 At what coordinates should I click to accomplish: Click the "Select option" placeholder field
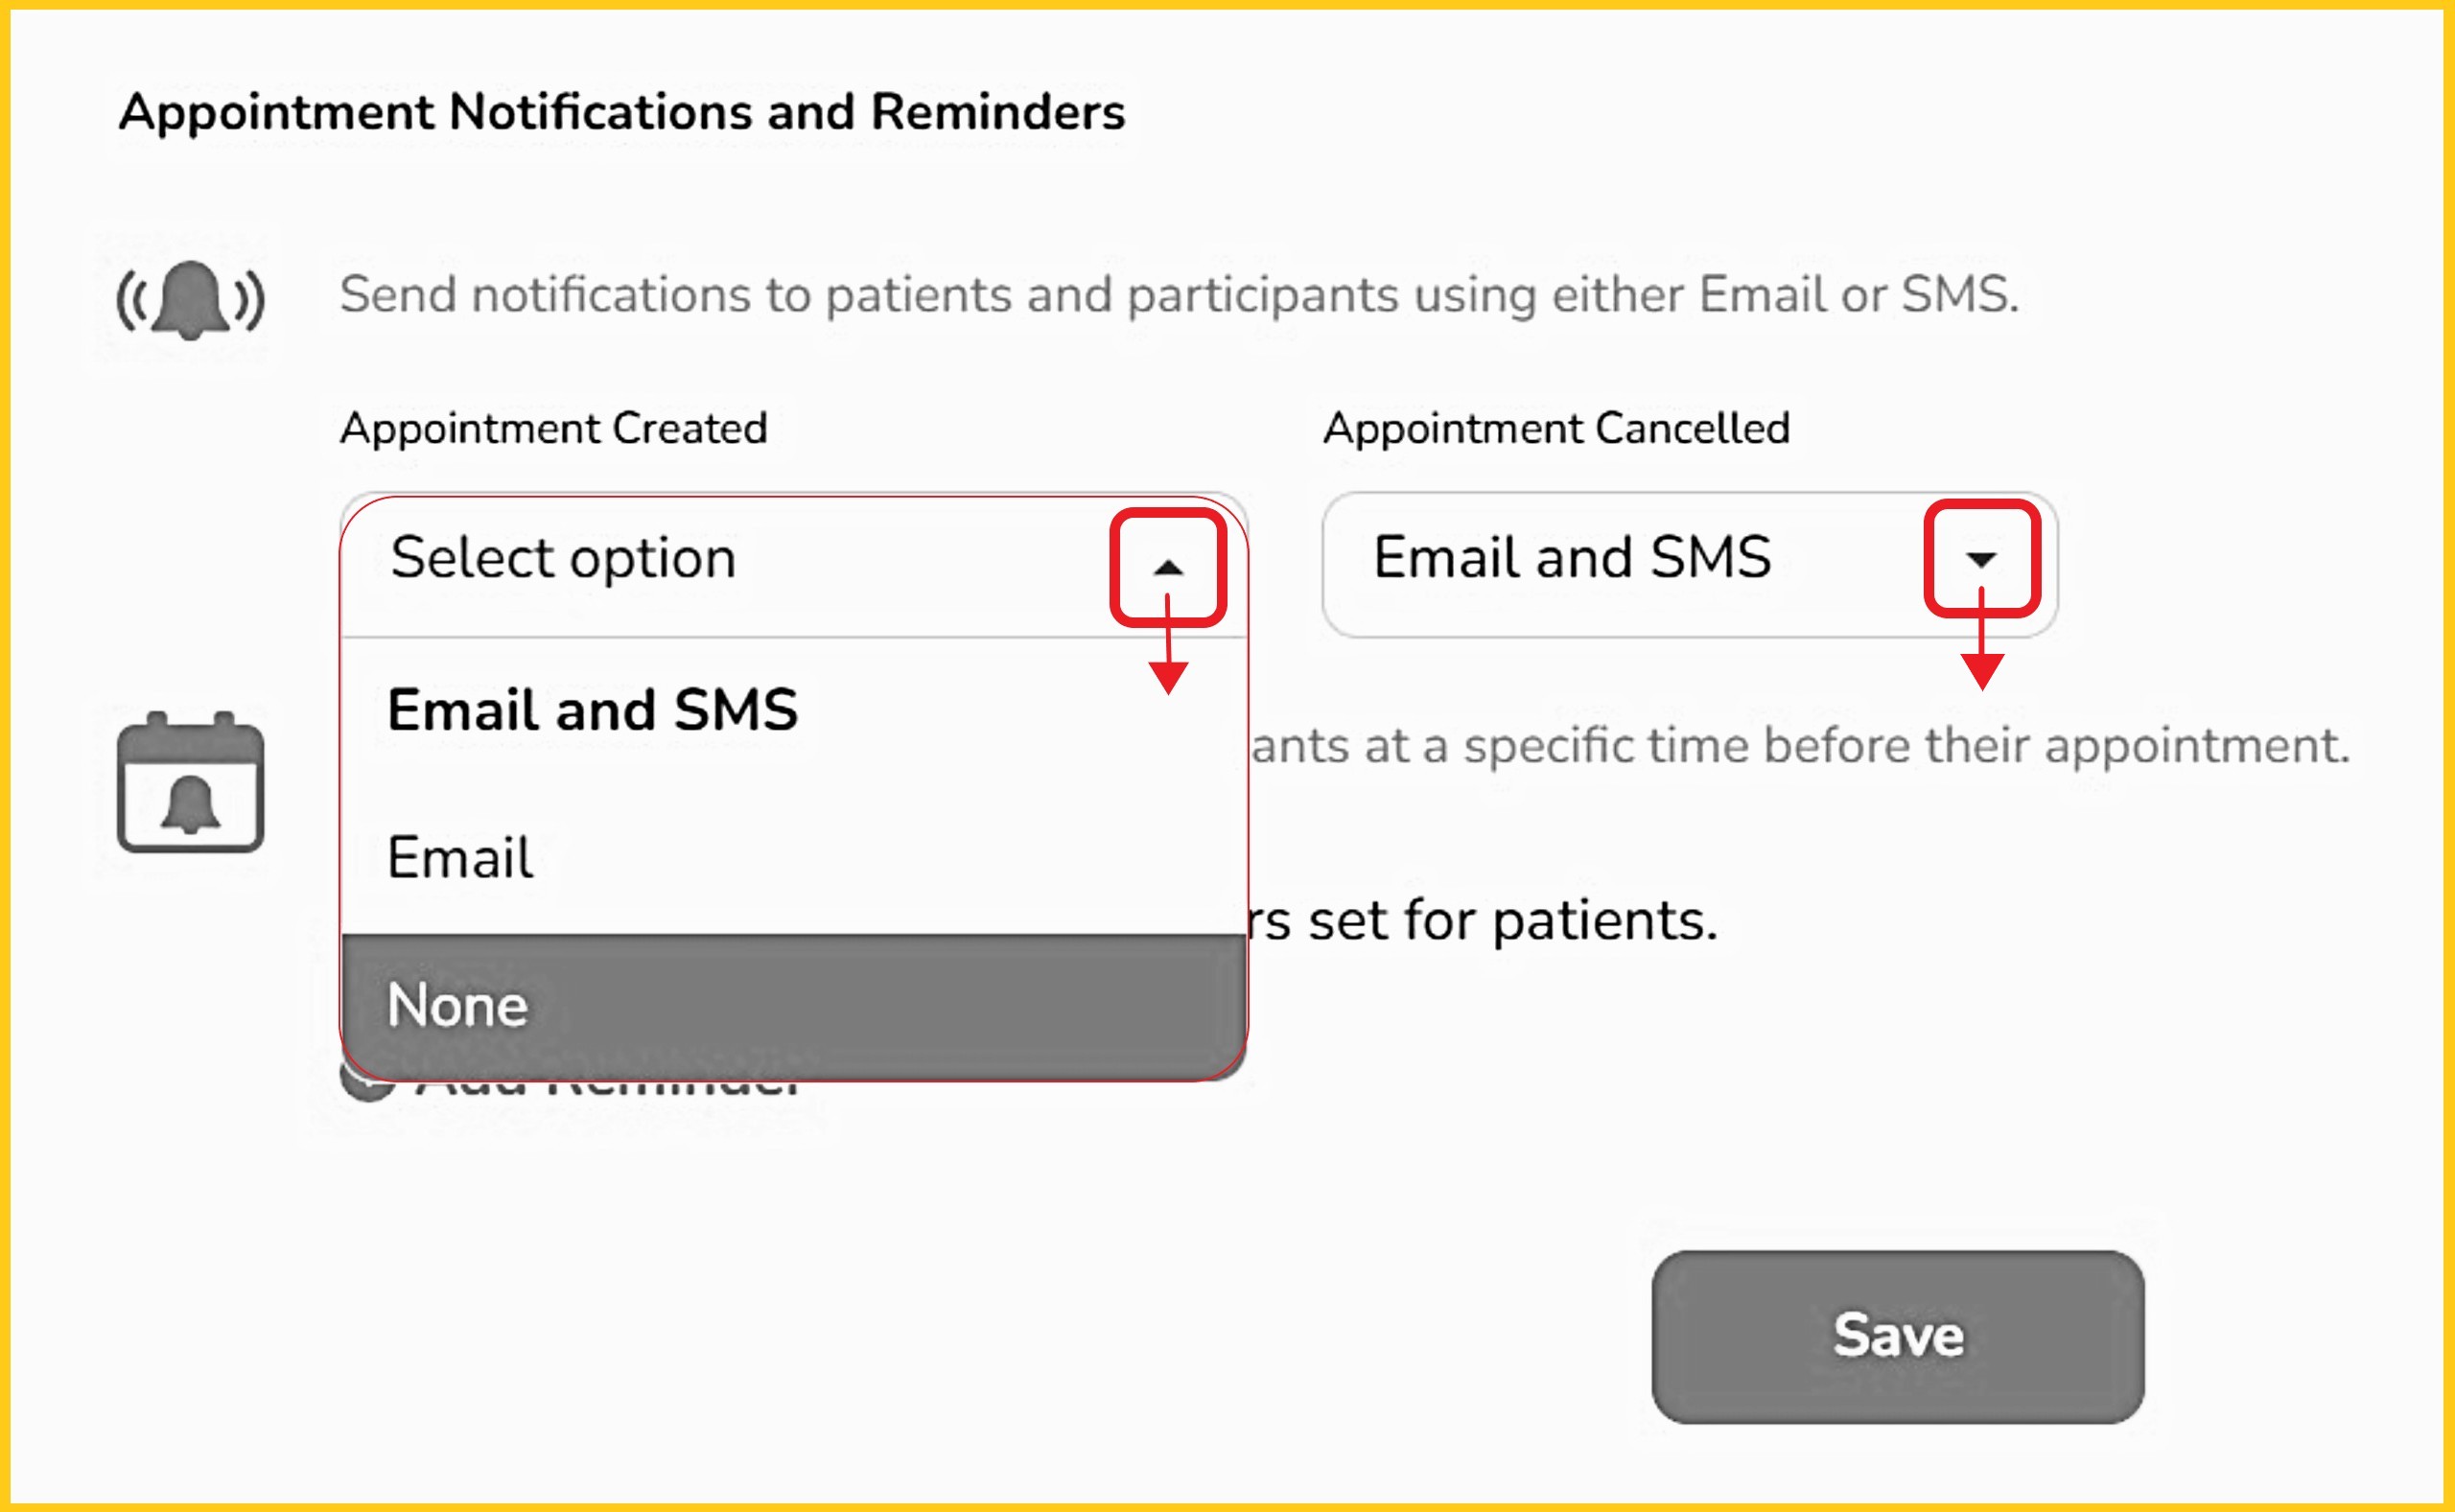click(562, 558)
